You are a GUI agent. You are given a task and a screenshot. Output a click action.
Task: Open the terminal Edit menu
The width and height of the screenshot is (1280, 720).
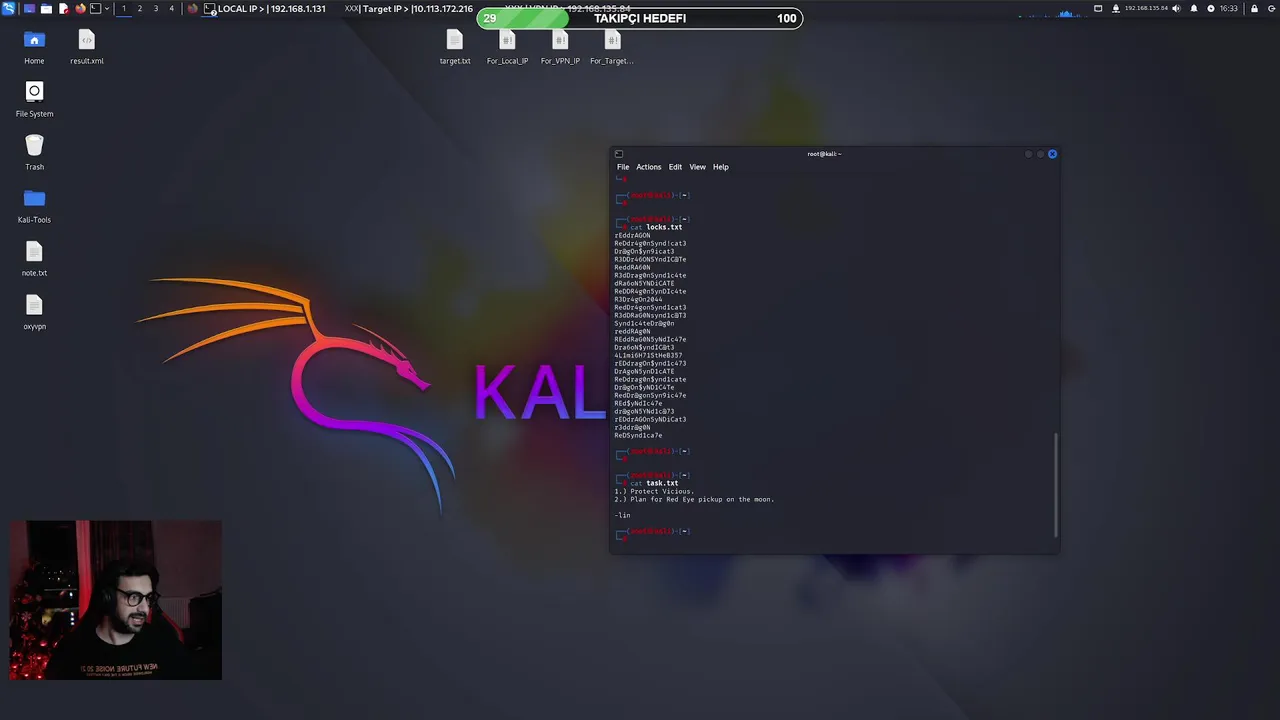(x=675, y=167)
